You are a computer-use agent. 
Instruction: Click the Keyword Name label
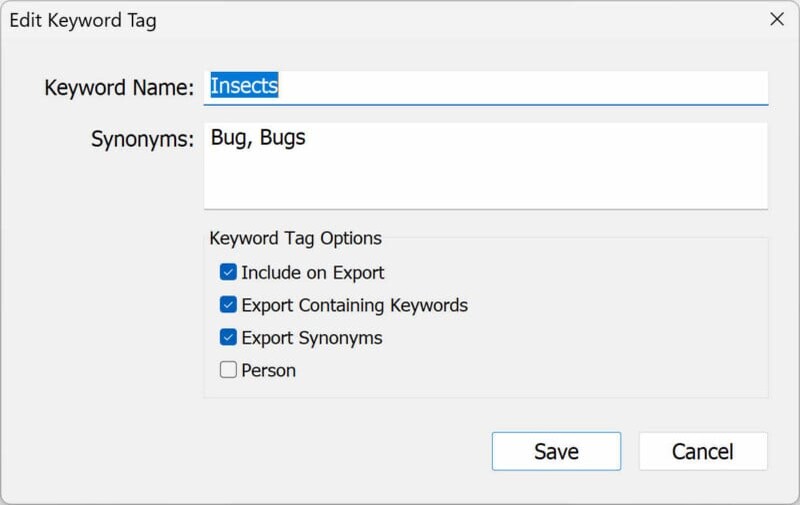(118, 88)
